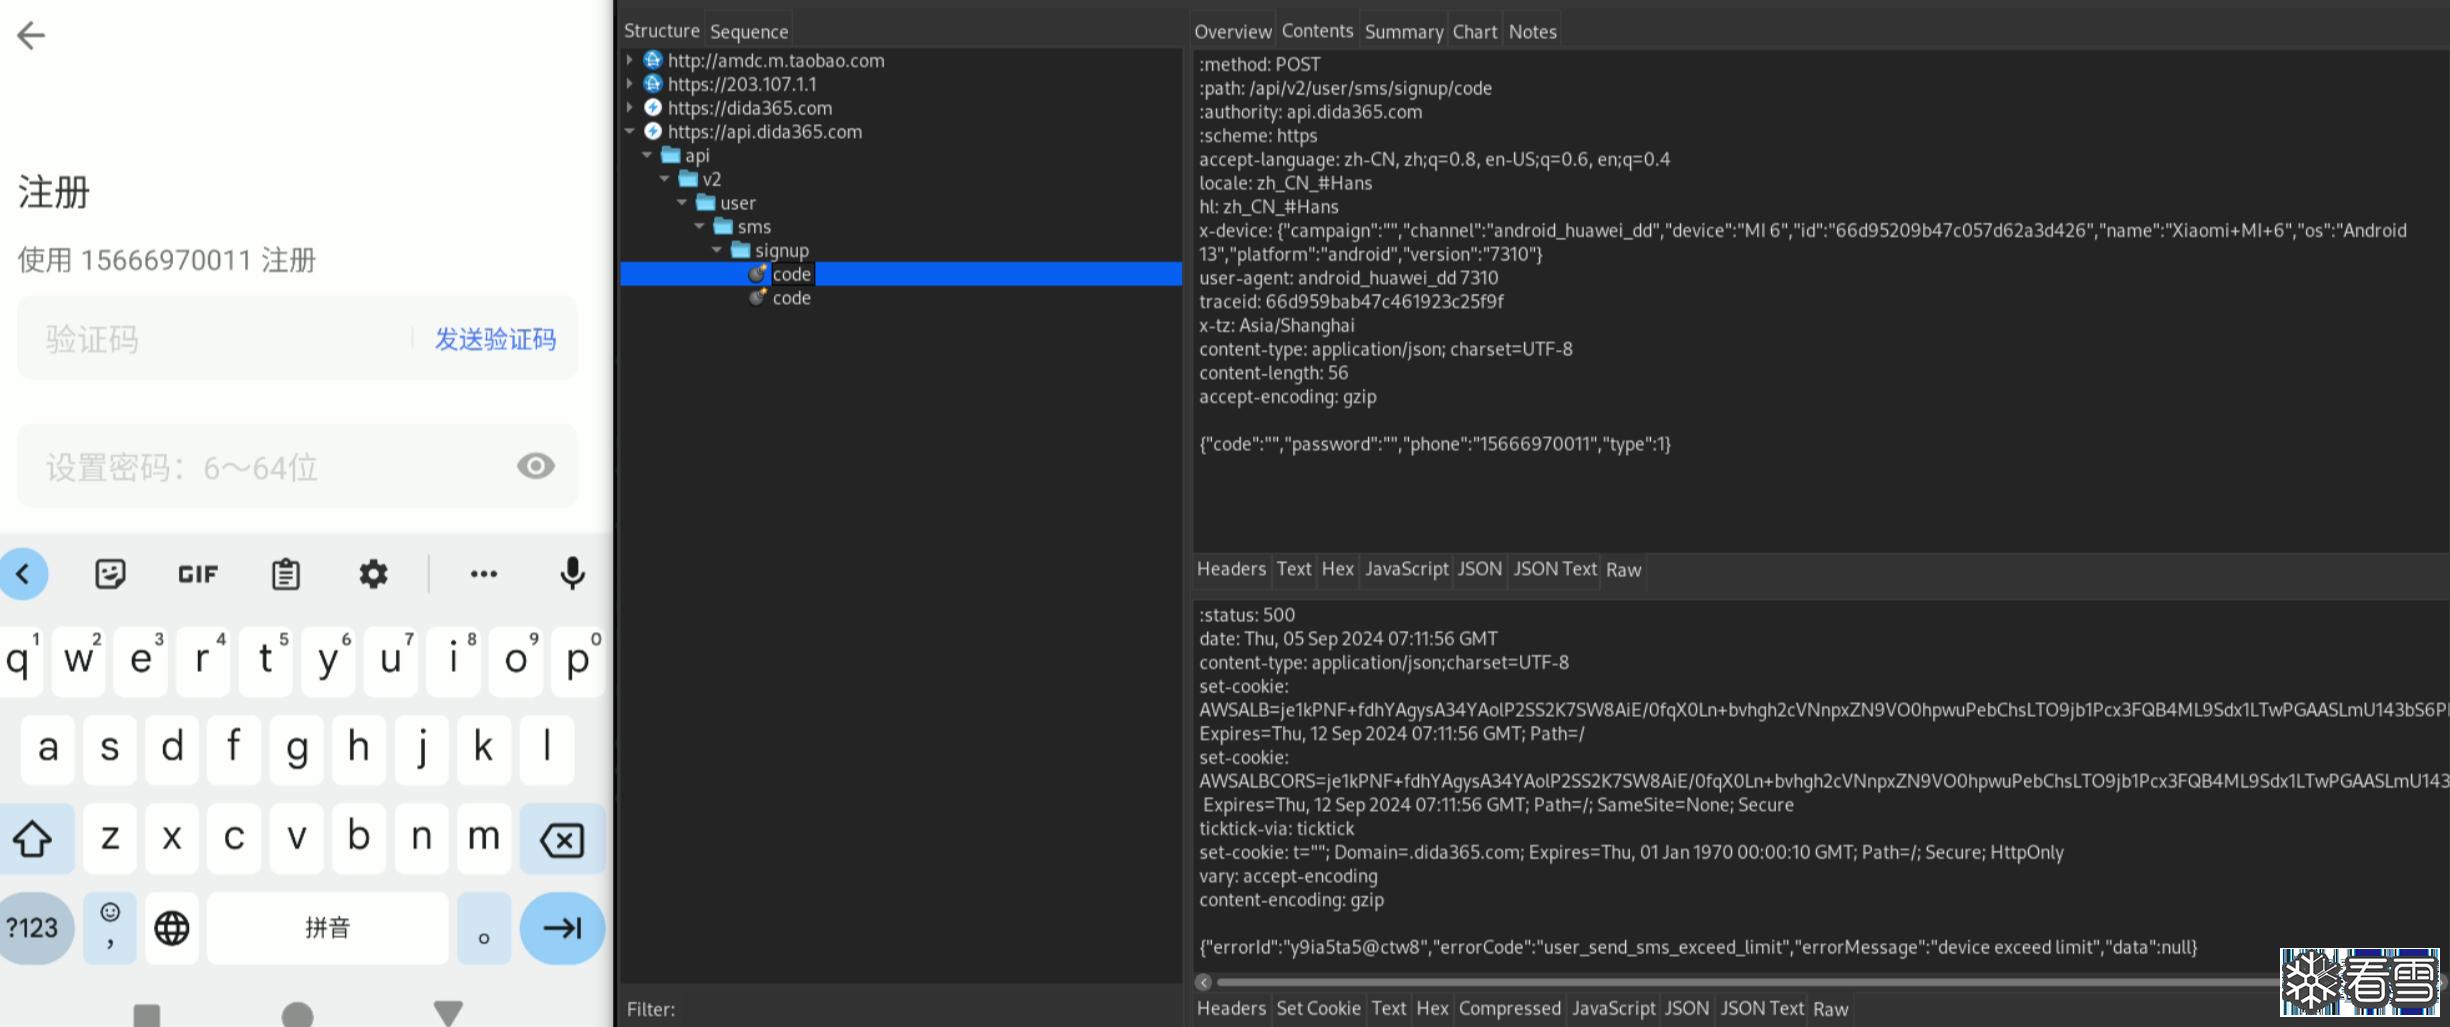Focus the 设置密码 password field
The width and height of the screenshot is (2450, 1027).
pyautogui.click(x=270, y=467)
